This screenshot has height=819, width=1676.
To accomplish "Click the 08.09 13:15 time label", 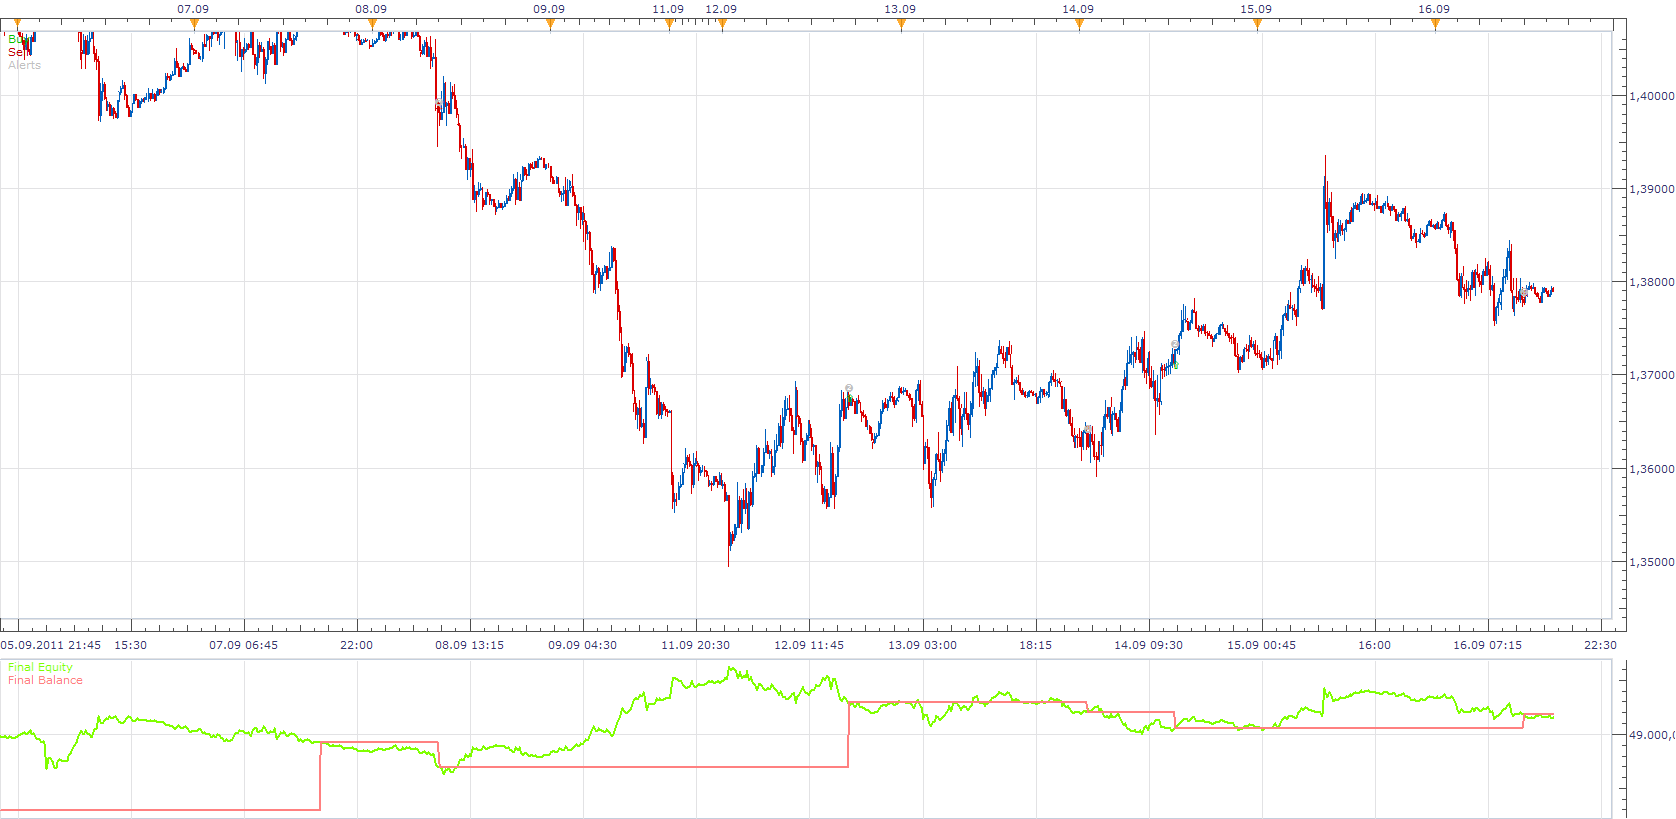I will click(x=469, y=645).
